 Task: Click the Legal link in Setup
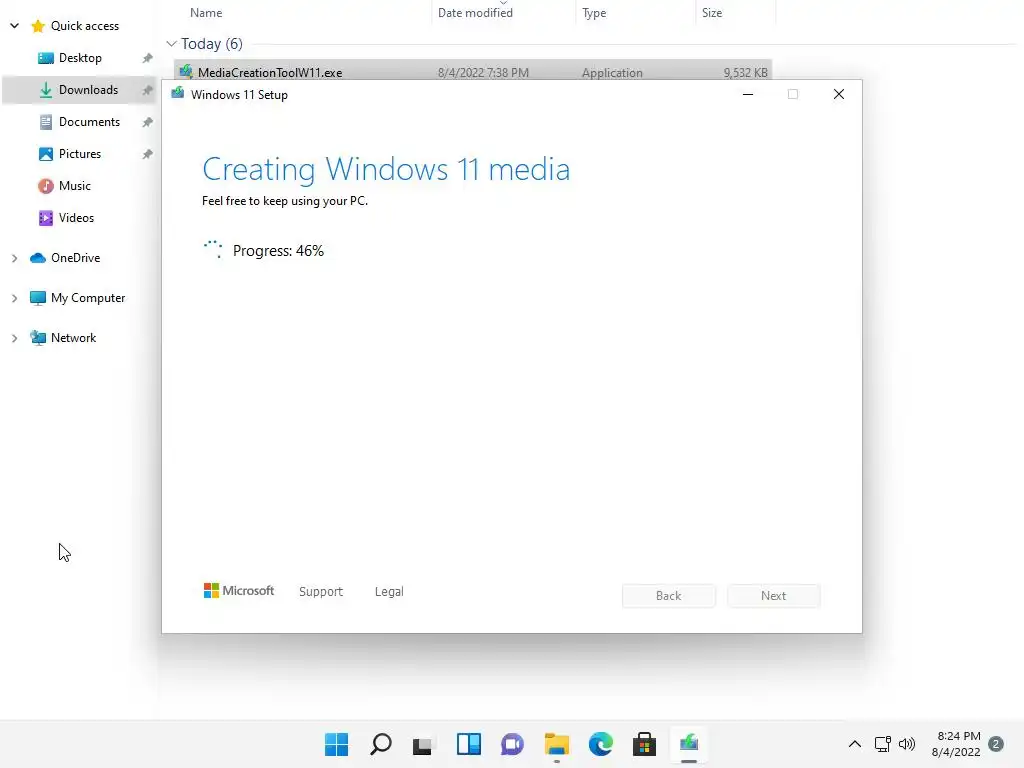coord(389,591)
